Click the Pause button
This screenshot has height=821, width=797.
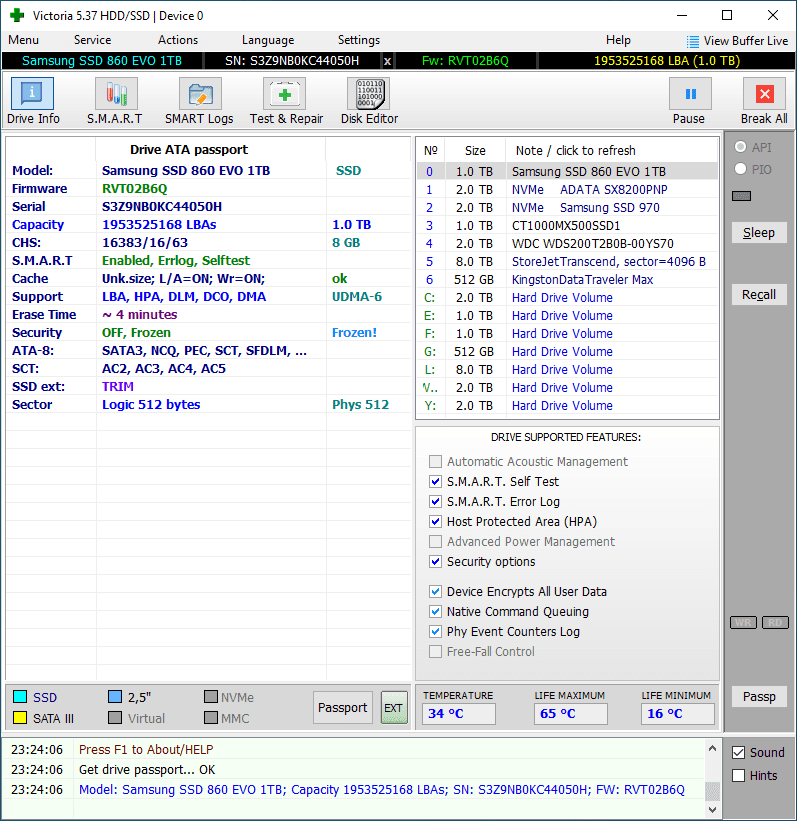pyautogui.click(x=690, y=101)
